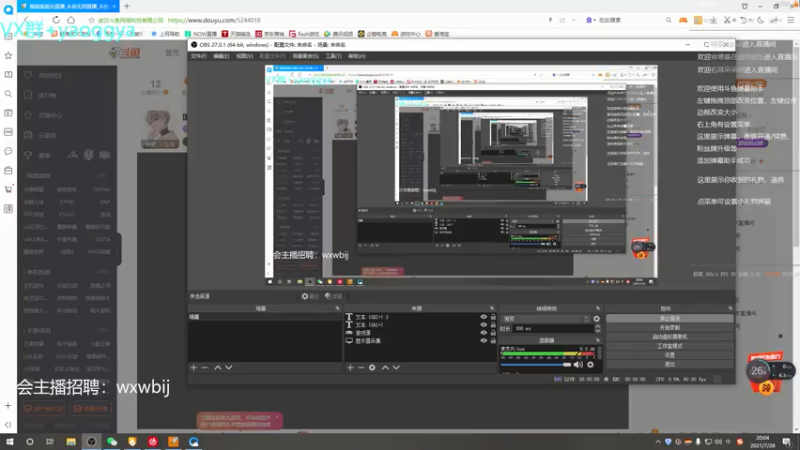This screenshot has height=450, width=800.
Task: Move scene up in Scenes panel
Action: click(218, 367)
